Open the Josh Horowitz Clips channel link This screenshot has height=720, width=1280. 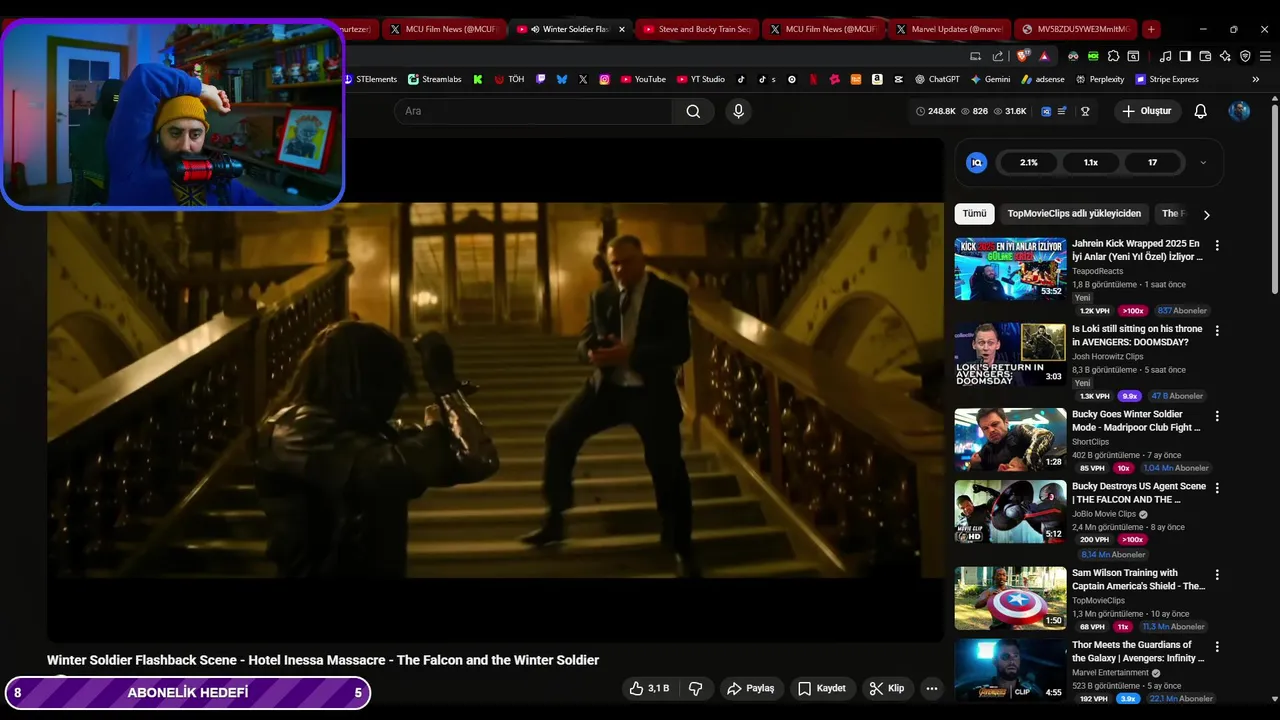point(1107,356)
